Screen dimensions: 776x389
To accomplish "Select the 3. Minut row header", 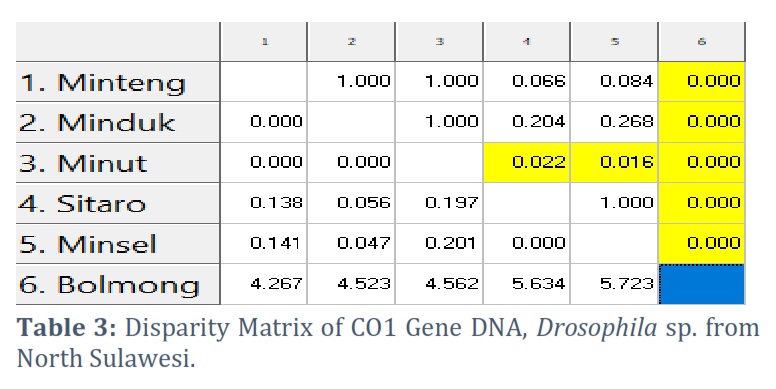I will 118,163.
